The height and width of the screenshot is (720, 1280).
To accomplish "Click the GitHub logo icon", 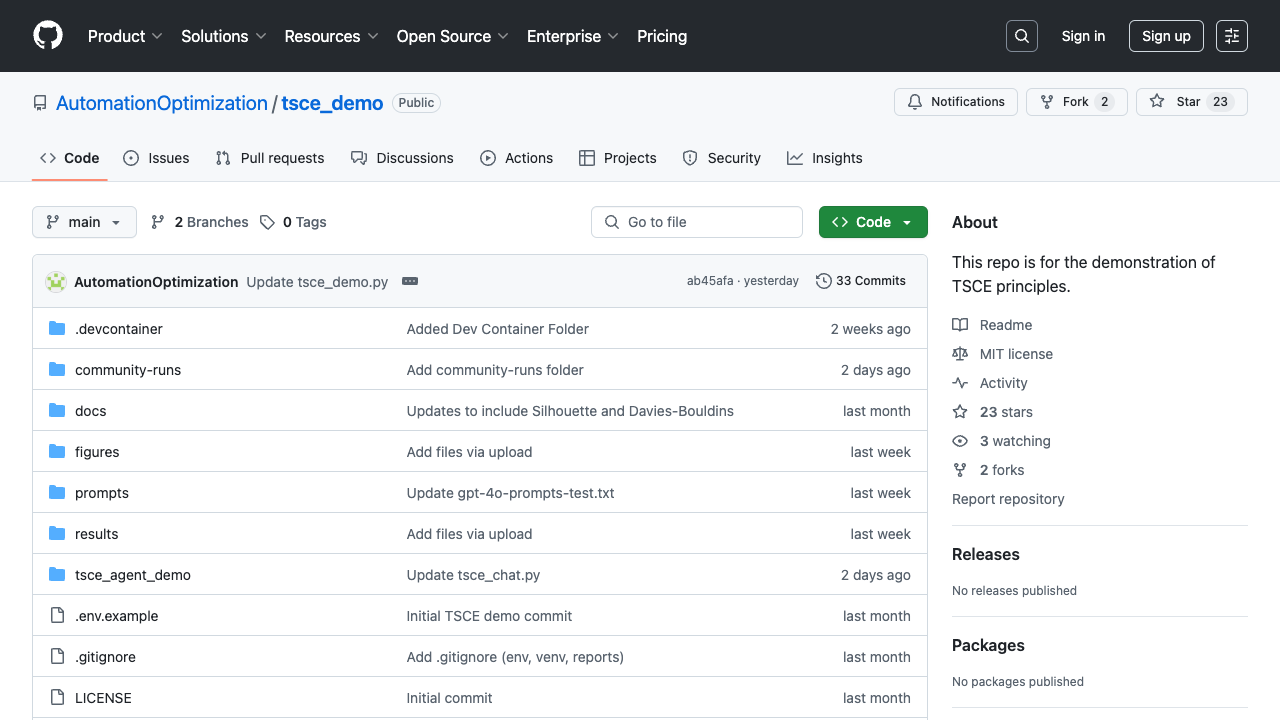I will point(48,36).
